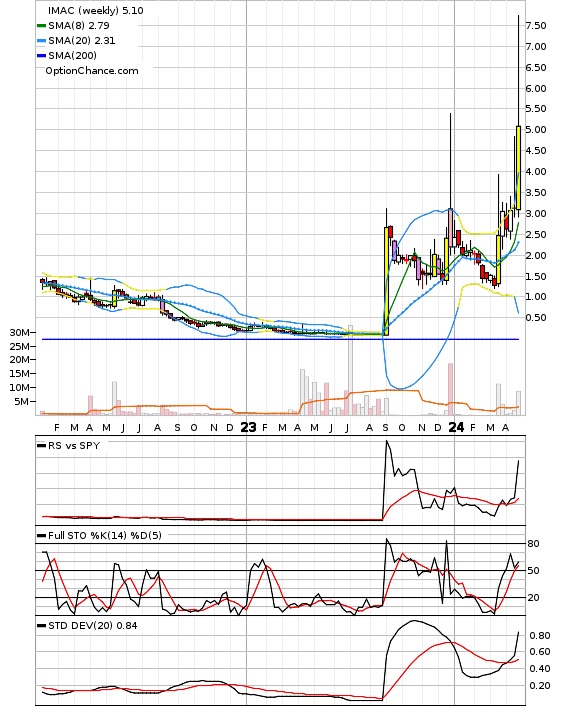Click the black Full STO legend marker
The height and width of the screenshot is (706, 566).
41,536
